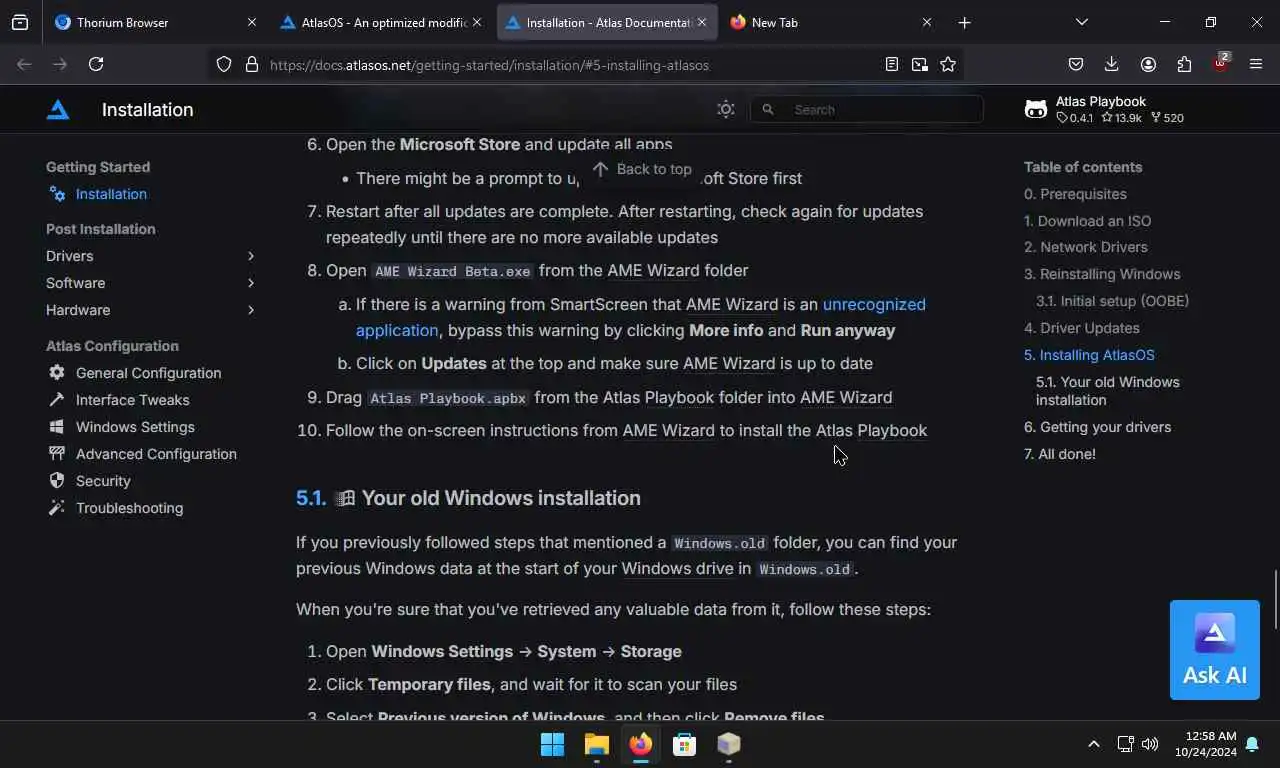Image resolution: width=1280 pixels, height=768 pixels.
Task: Bookmark this page with the star icon
Action: 948,64
